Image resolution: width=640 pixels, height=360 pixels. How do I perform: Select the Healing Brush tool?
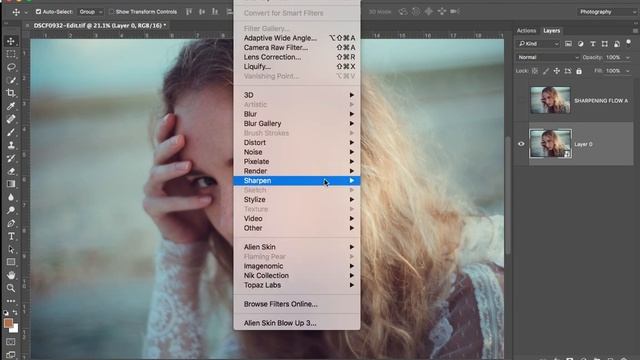point(11,119)
